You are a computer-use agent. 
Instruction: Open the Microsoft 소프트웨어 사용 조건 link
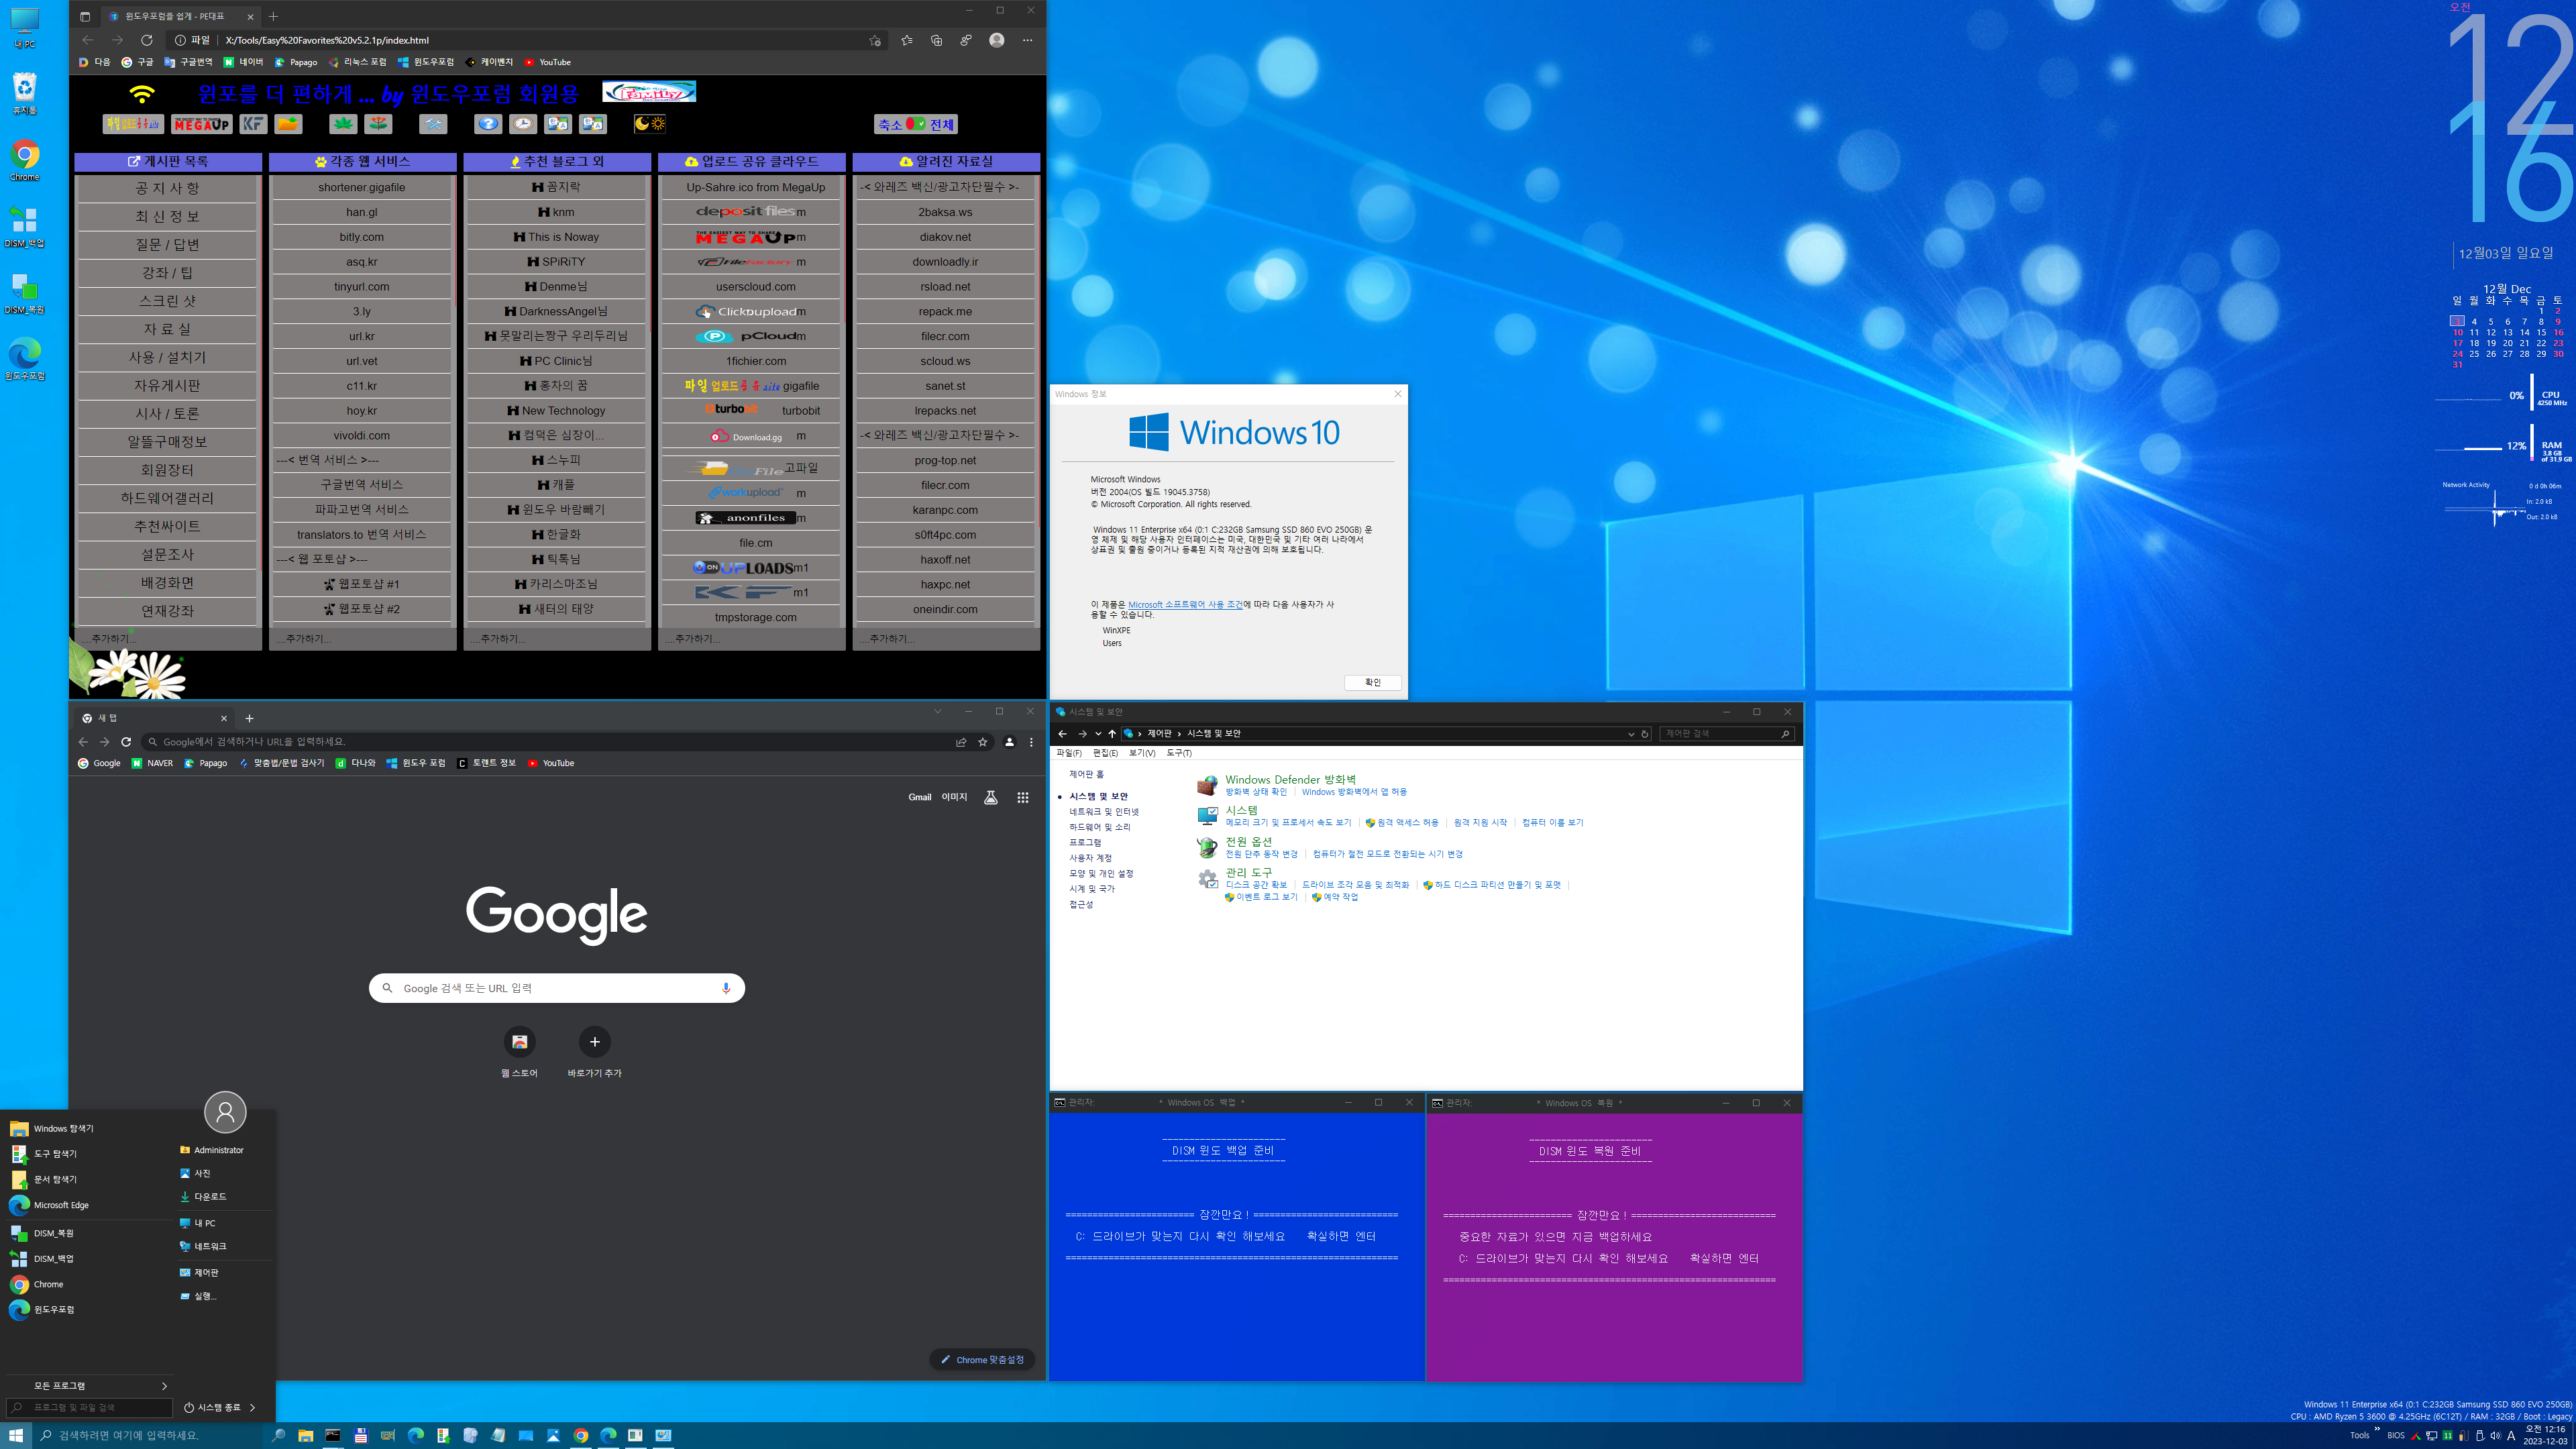pos(1185,604)
